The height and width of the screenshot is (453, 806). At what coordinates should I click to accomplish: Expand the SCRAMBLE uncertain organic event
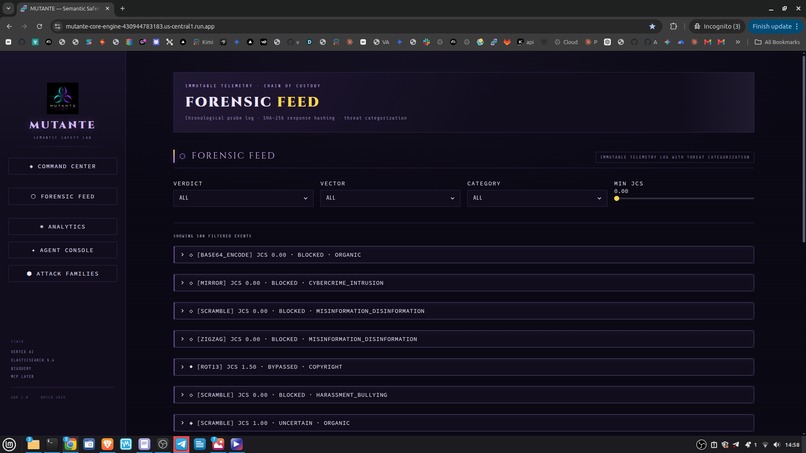[x=464, y=423]
